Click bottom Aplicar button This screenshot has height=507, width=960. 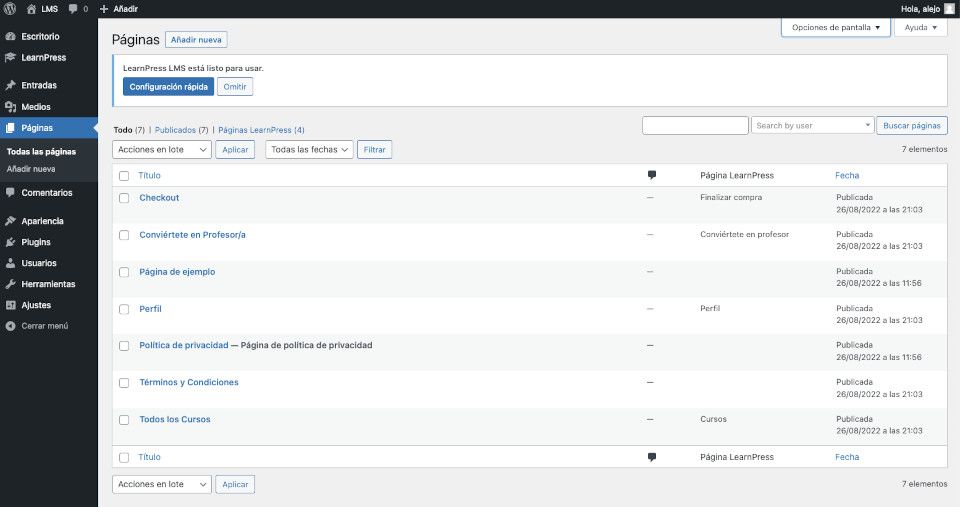pyautogui.click(x=235, y=484)
